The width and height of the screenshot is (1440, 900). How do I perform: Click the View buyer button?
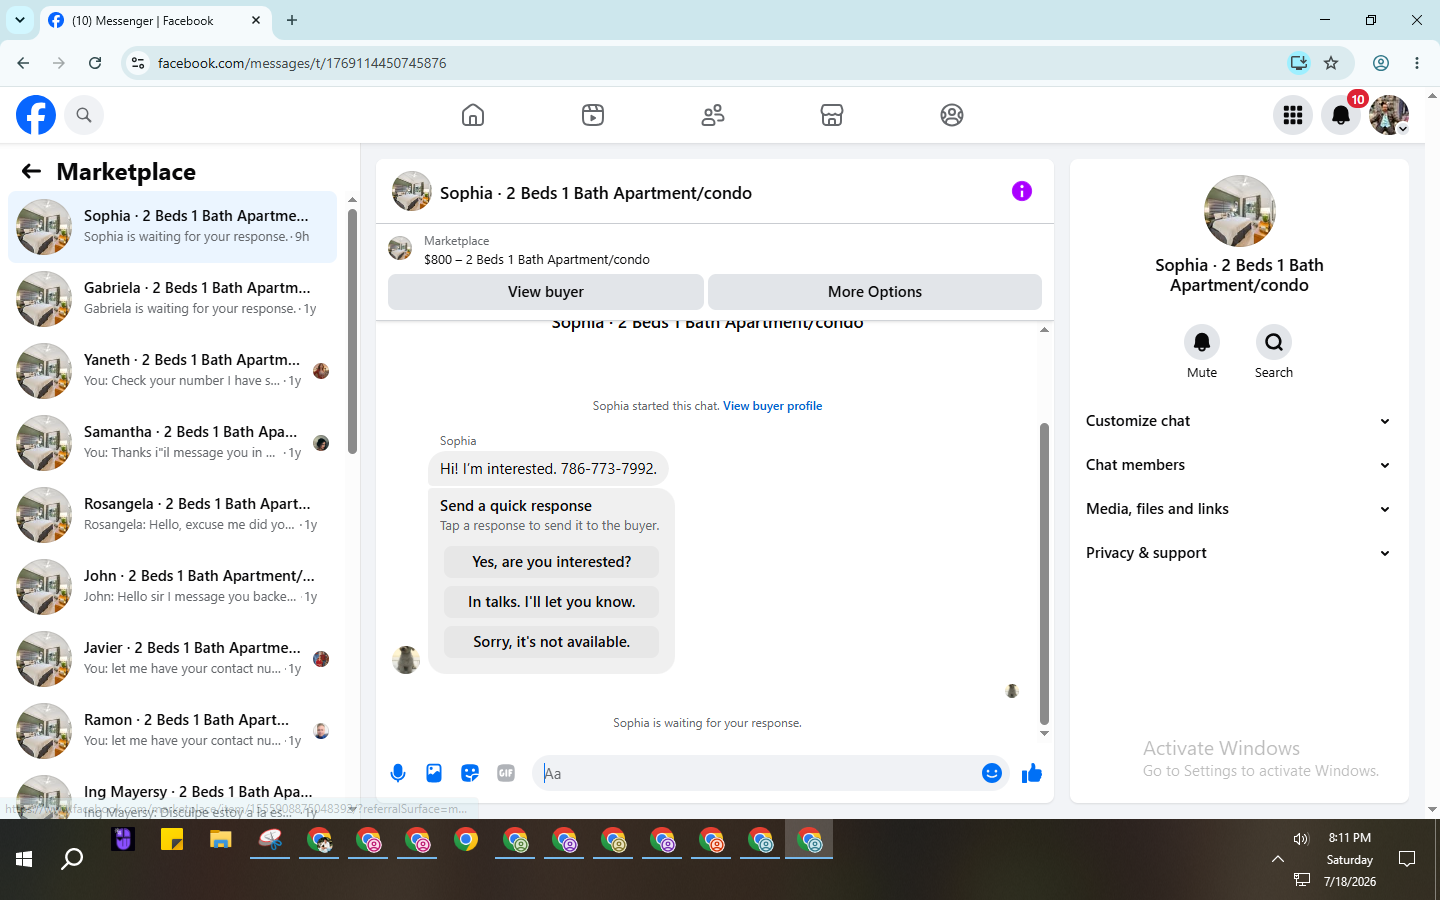[546, 292]
